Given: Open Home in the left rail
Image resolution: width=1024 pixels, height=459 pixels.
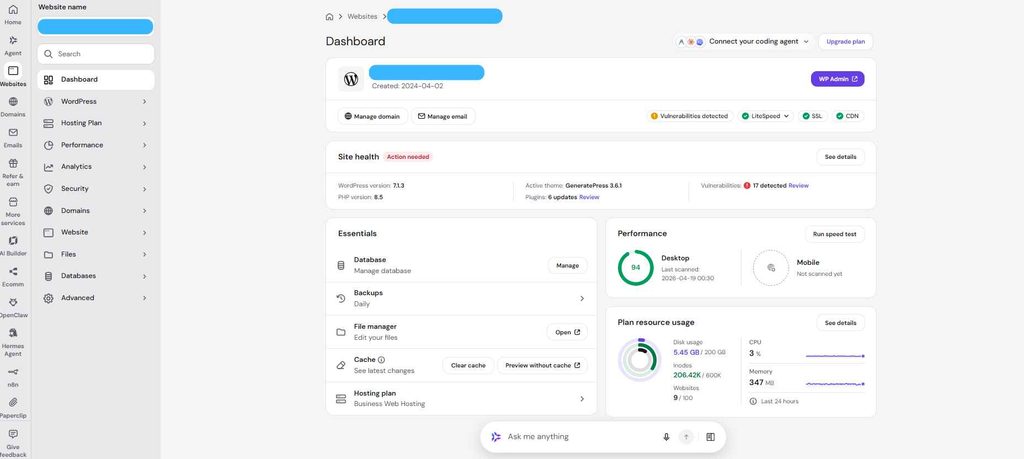Looking at the screenshot, I should 13,10.
